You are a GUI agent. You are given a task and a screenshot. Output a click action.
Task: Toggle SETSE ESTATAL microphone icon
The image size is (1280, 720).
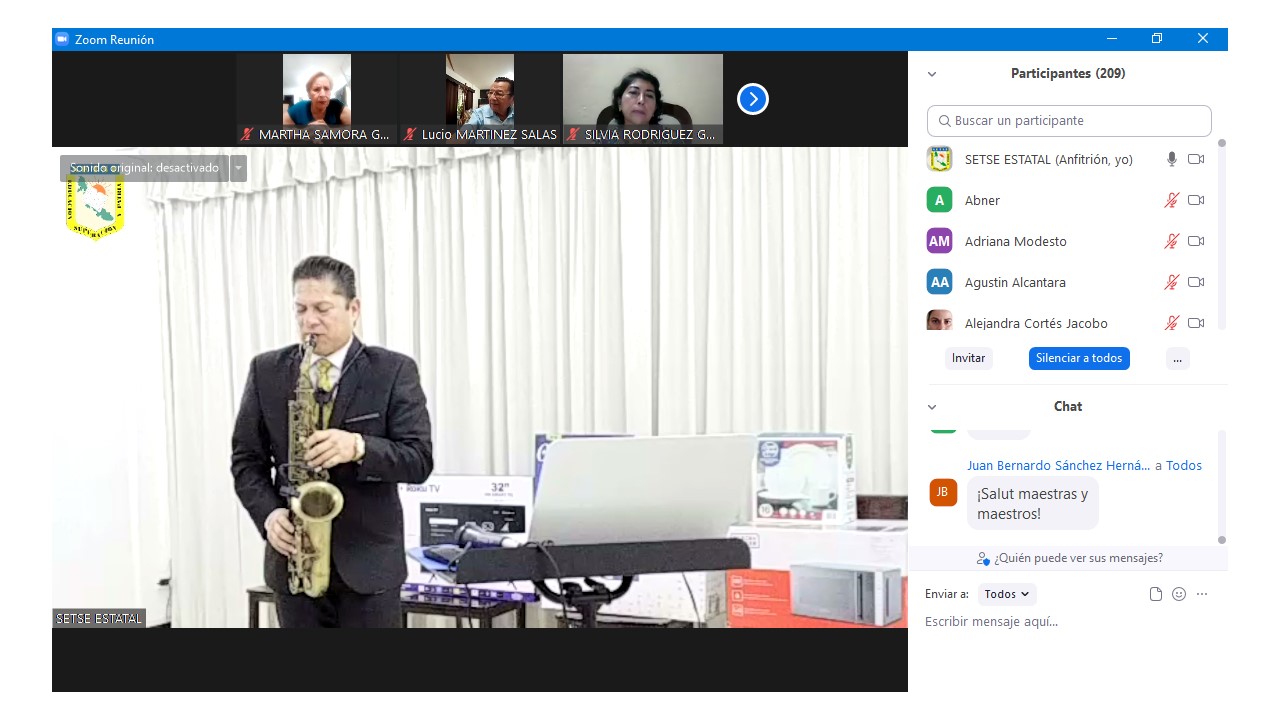point(1172,159)
